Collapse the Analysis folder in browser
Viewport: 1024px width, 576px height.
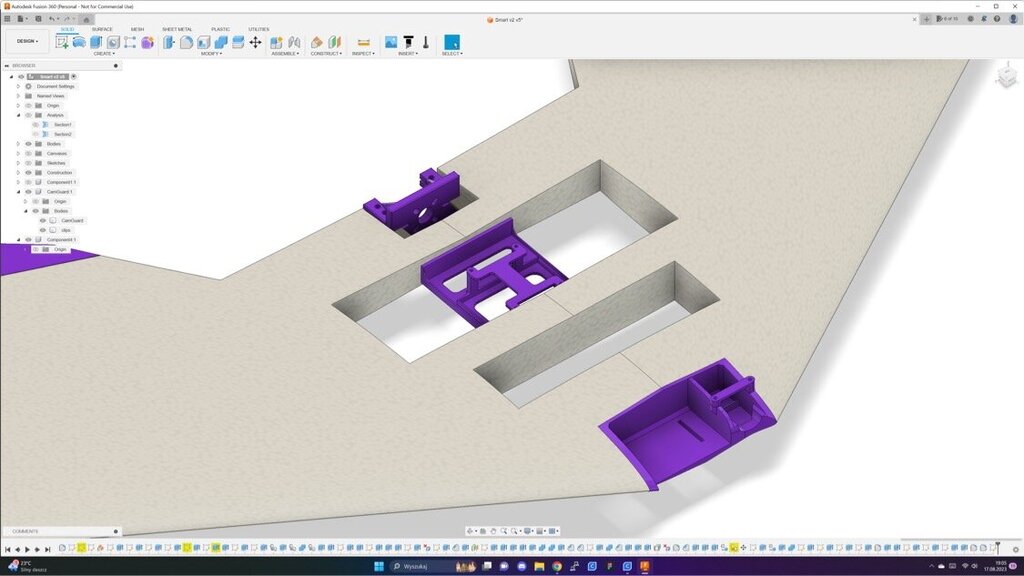click(18, 115)
